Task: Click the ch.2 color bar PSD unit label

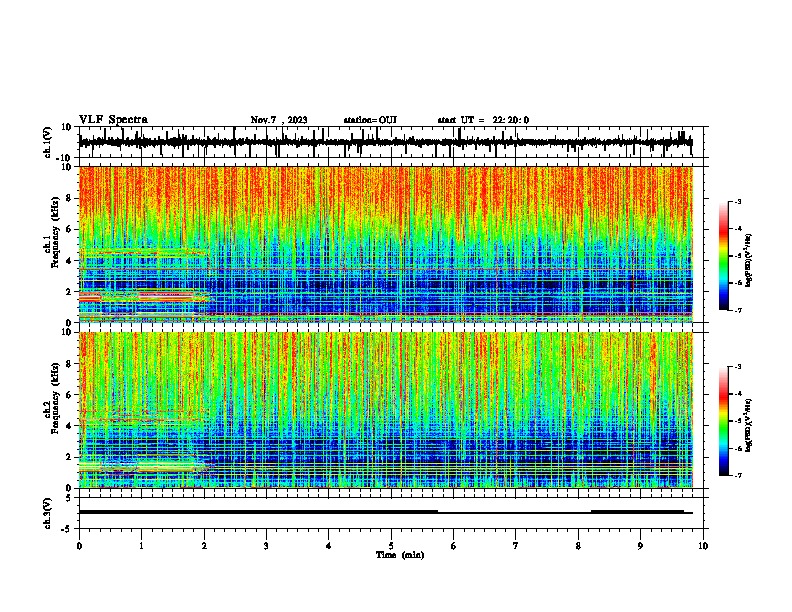Action: pos(748,425)
